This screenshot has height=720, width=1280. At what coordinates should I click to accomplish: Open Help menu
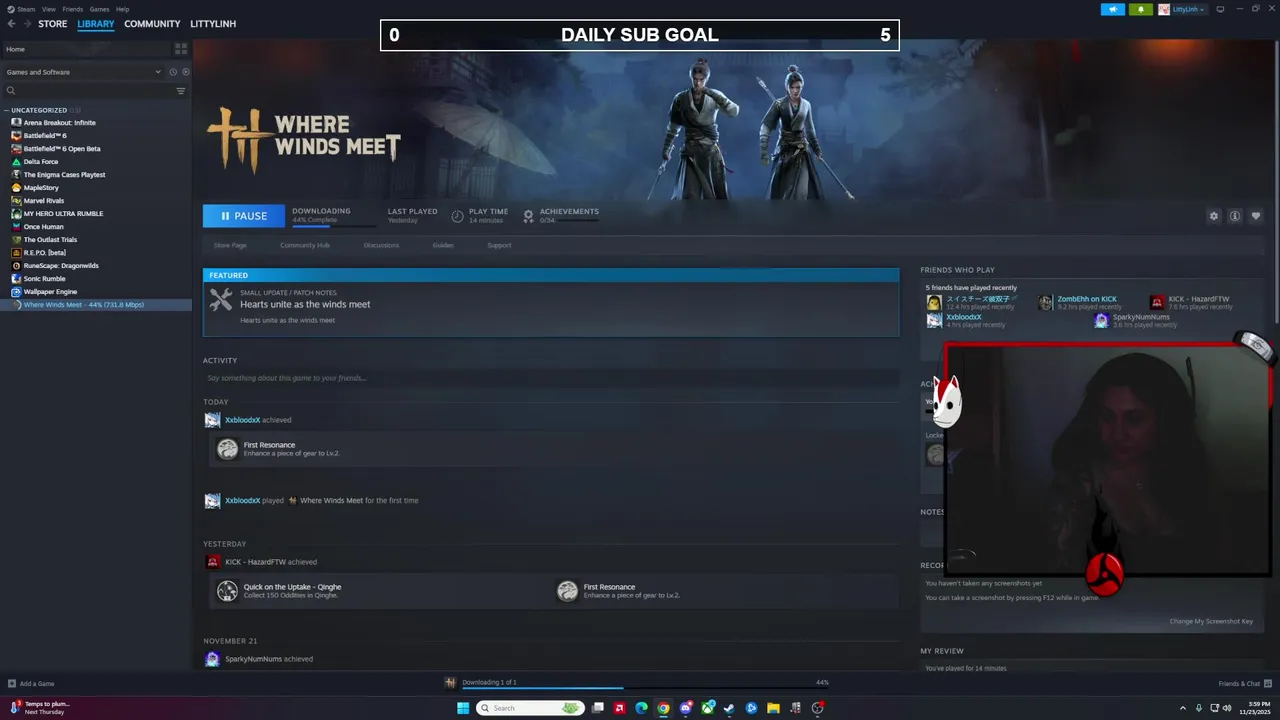[x=122, y=9]
